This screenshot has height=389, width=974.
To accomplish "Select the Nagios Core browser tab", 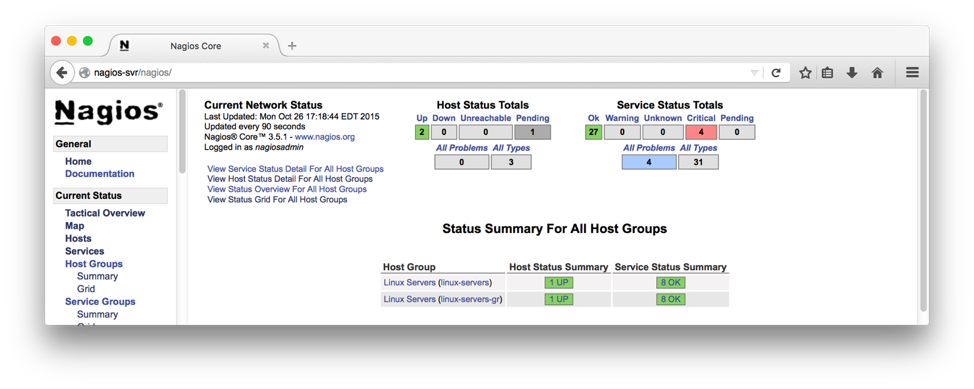I will 195,46.
